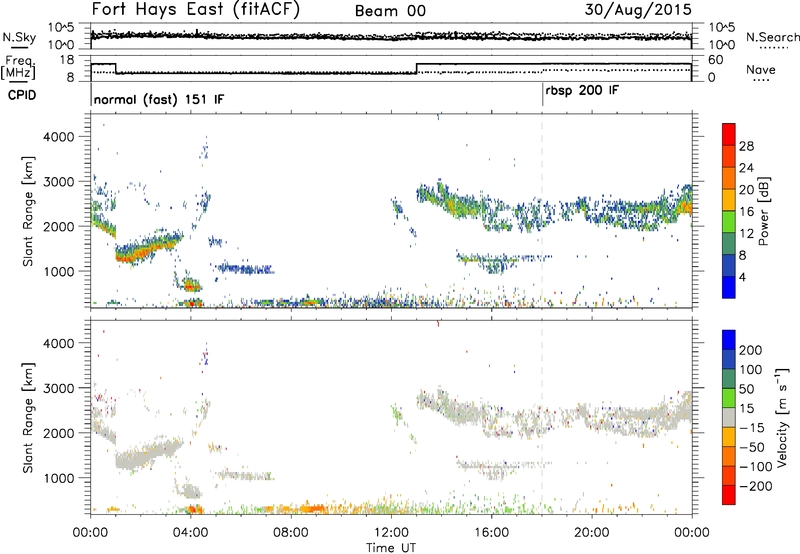This screenshot has width=800, height=554.
Task: Pick the −50 to −15 yellow Velocity swatch
Action: [x=729, y=437]
